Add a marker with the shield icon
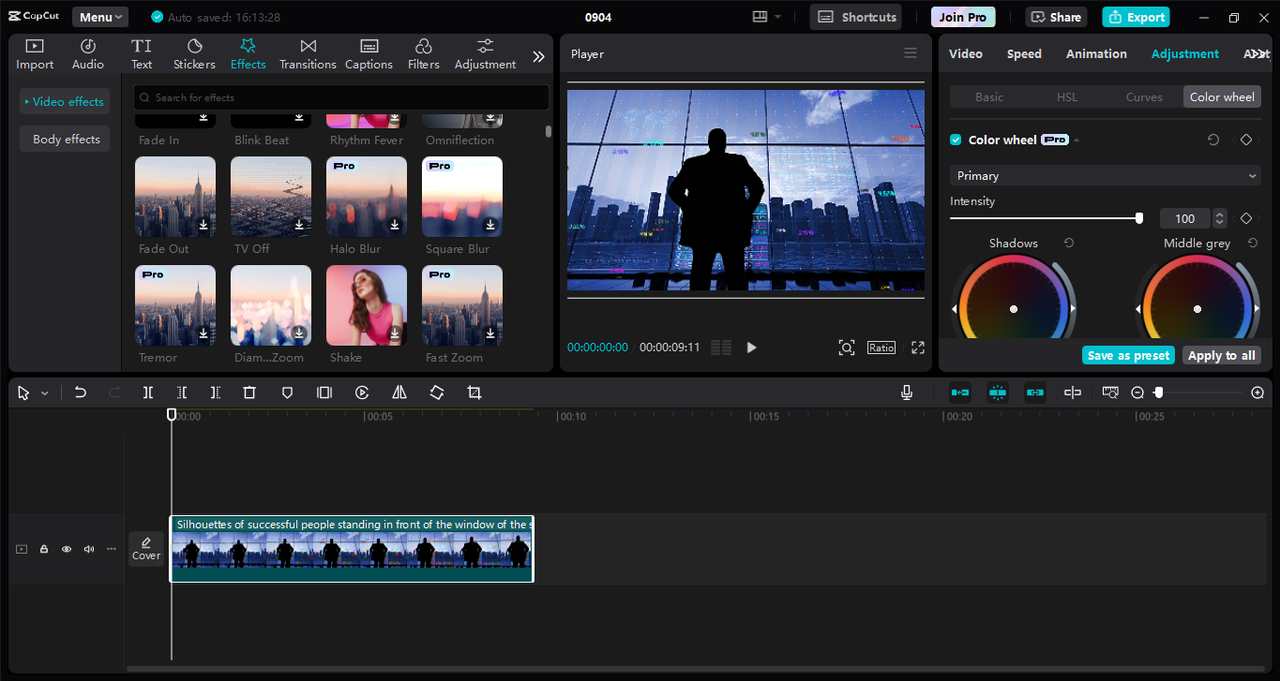The image size is (1280, 681). coord(287,393)
